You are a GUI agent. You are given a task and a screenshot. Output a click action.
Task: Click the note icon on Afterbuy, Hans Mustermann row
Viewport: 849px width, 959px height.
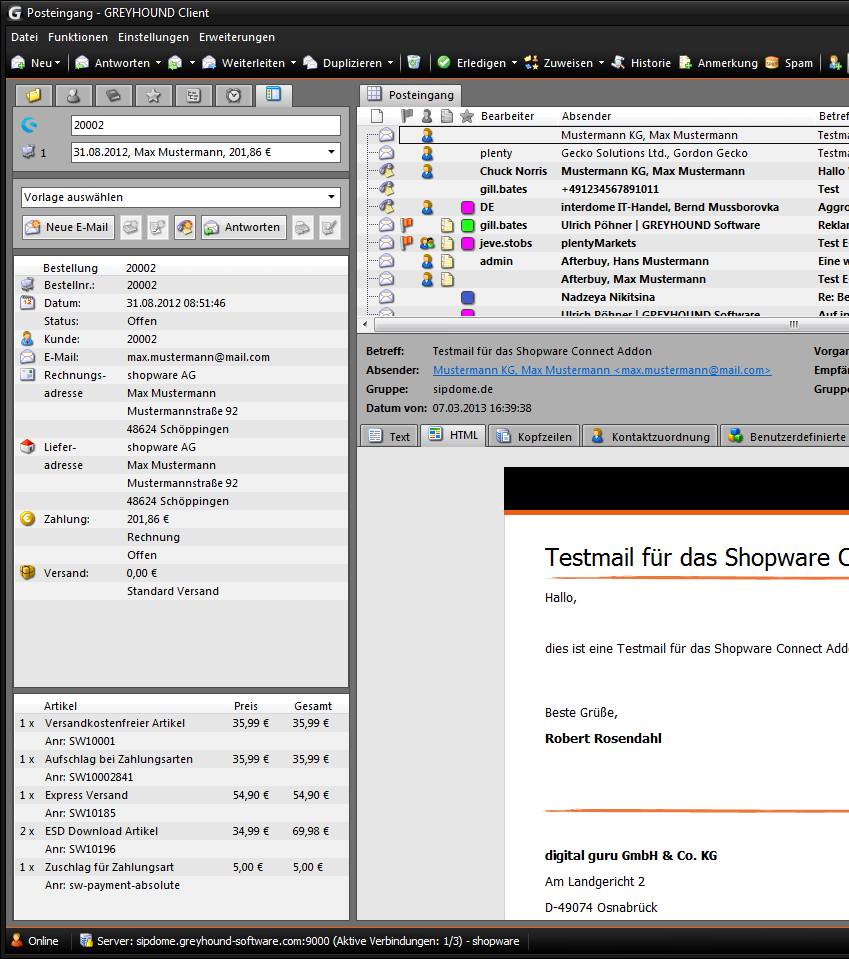click(447, 261)
